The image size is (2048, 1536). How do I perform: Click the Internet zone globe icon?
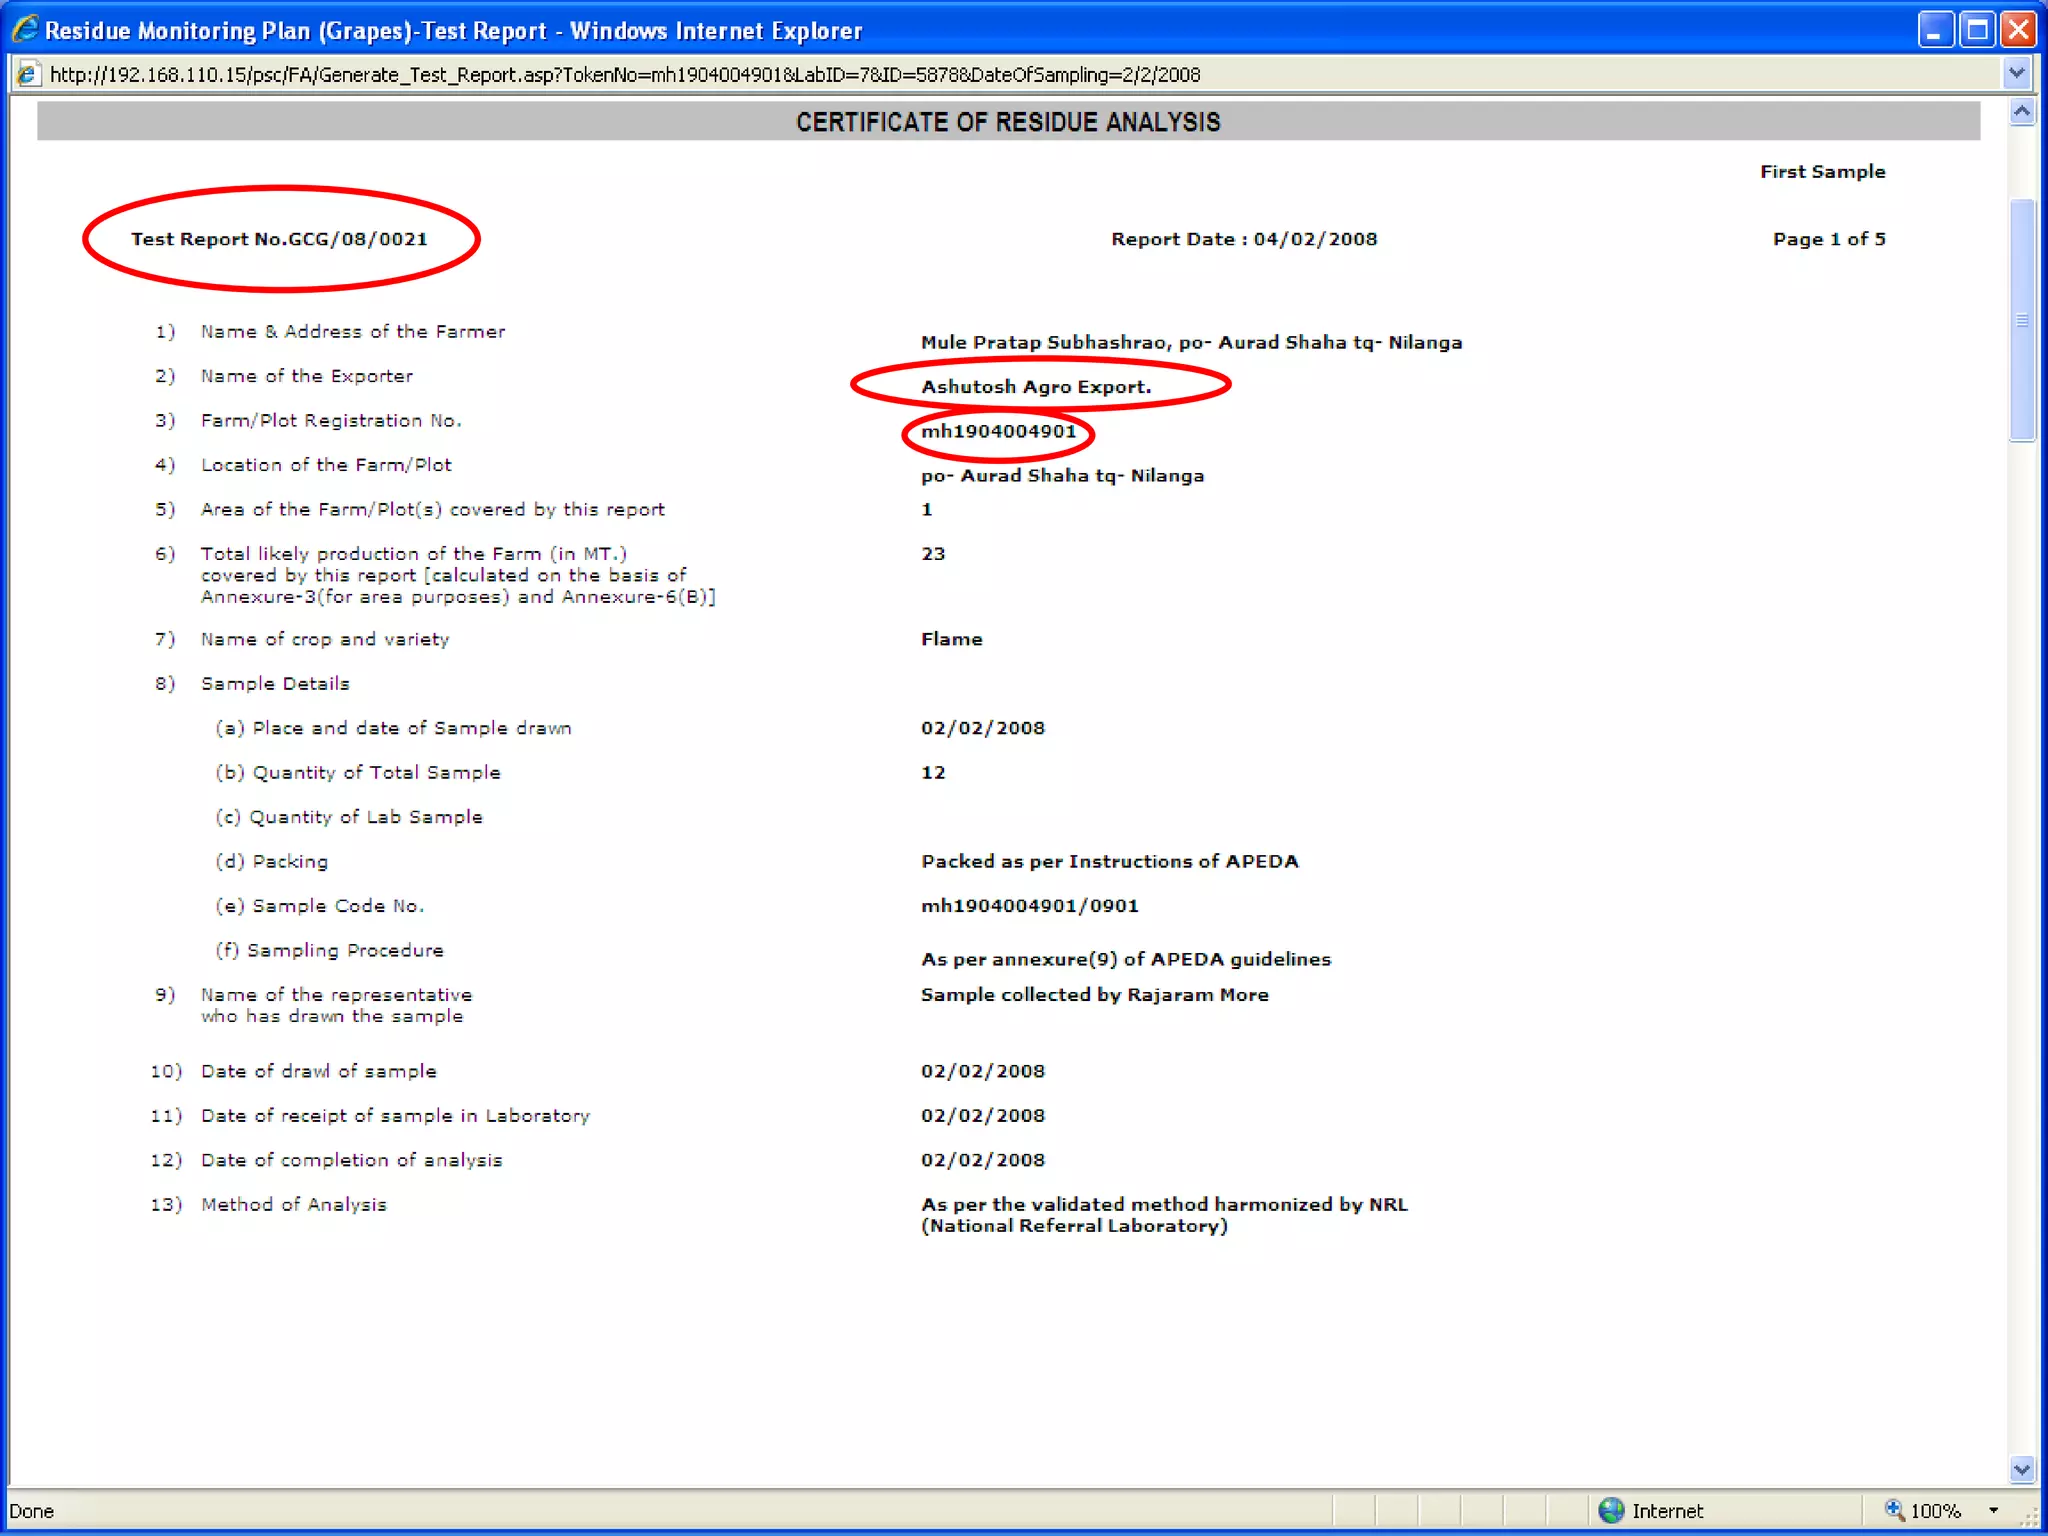pyautogui.click(x=1611, y=1510)
